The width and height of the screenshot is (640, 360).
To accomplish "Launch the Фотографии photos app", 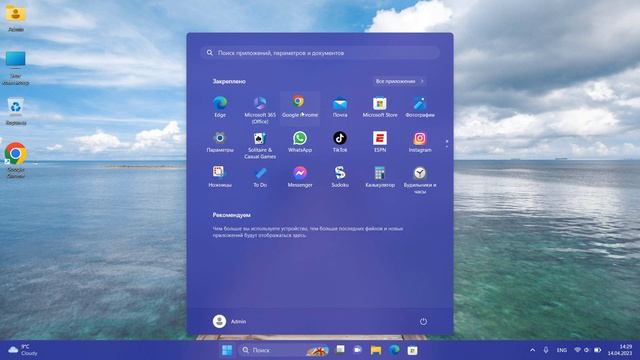I will (x=420, y=107).
